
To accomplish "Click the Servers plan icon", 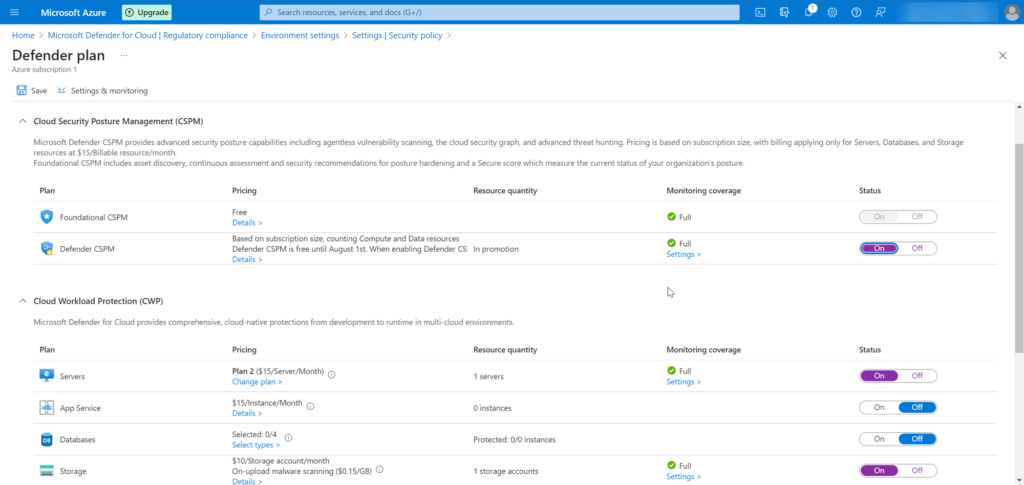I will (x=46, y=376).
